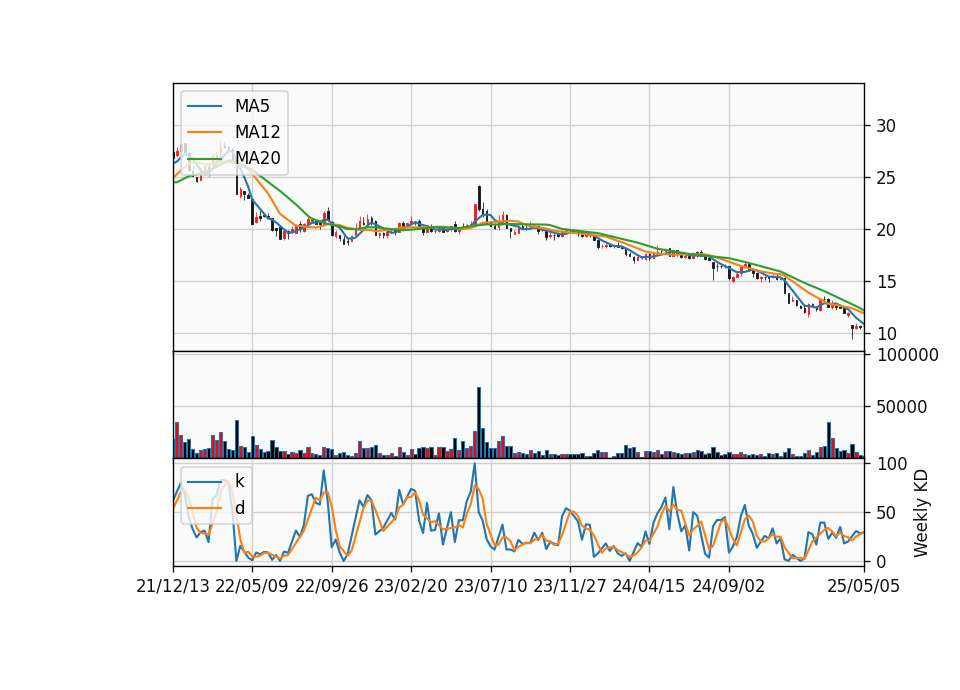Click the green MA20 legend line sample
The height and width of the screenshot is (690, 960).
point(204,158)
